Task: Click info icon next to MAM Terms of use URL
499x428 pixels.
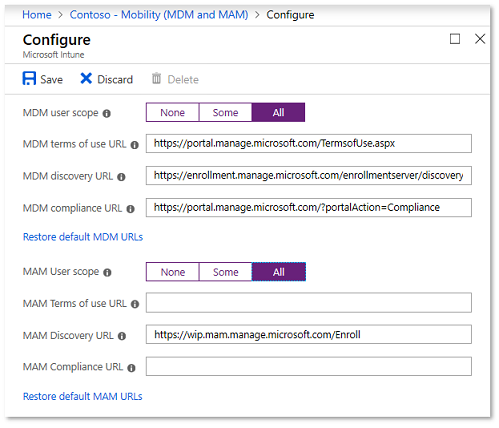Action: coord(135,304)
